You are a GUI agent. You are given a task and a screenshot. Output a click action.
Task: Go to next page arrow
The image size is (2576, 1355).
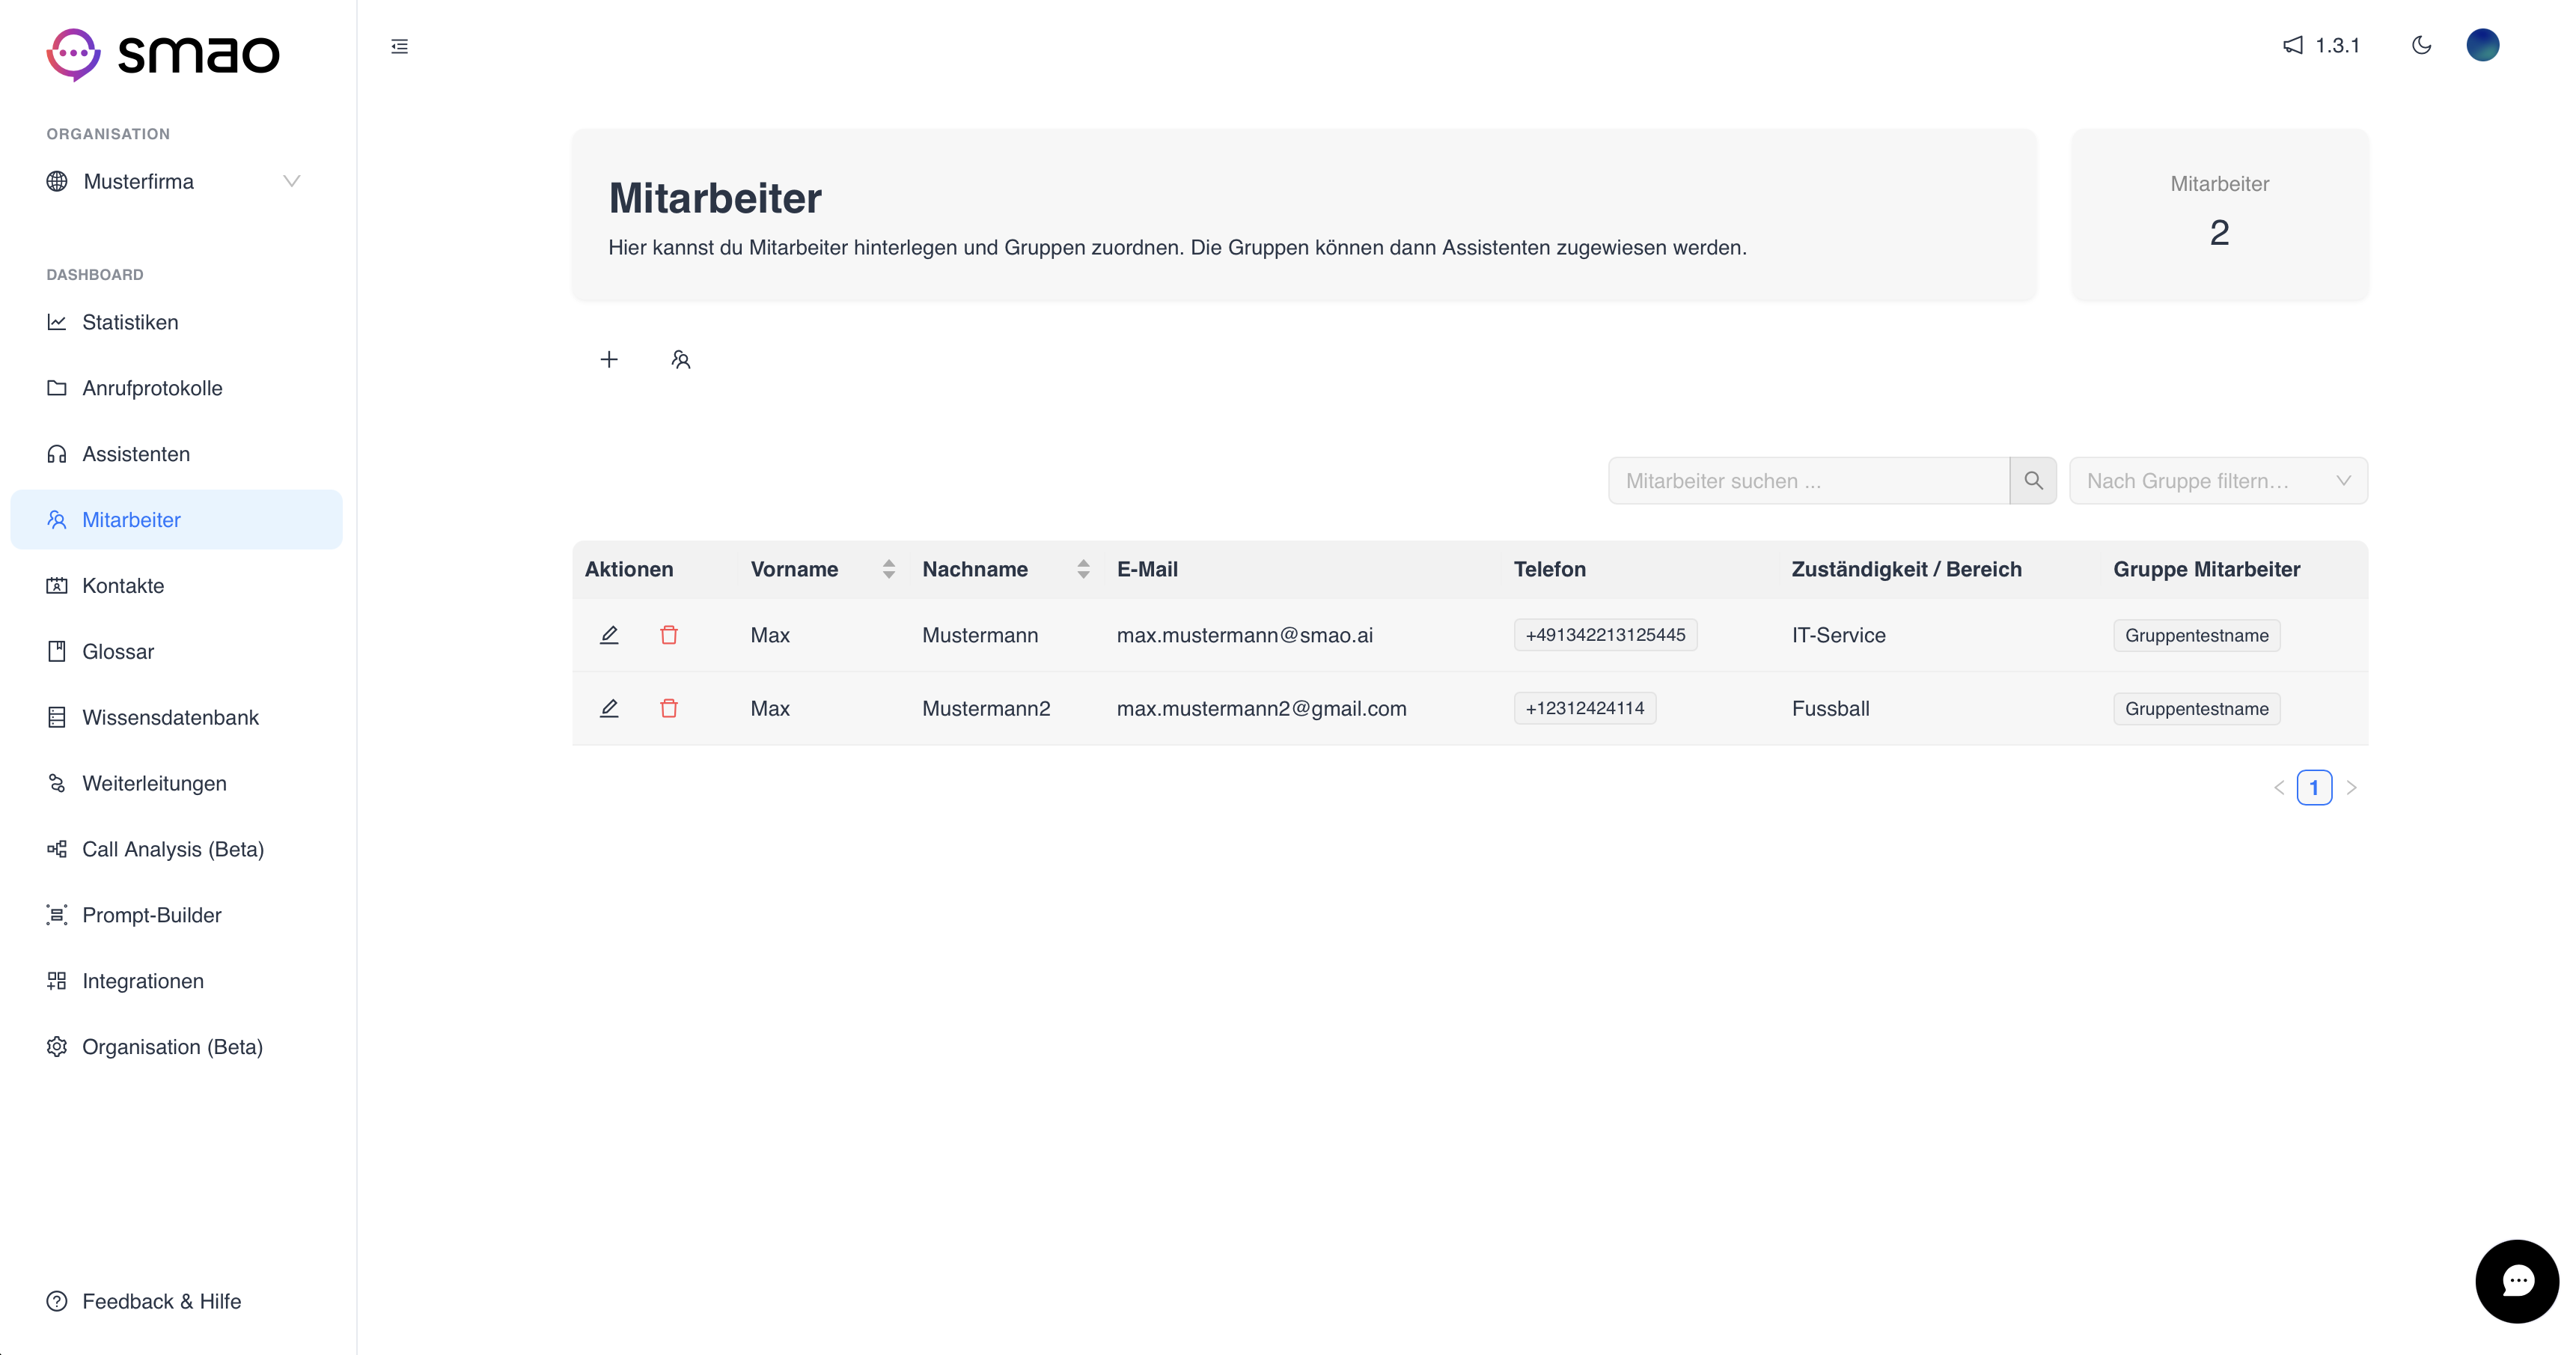pyautogui.click(x=2351, y=788)
